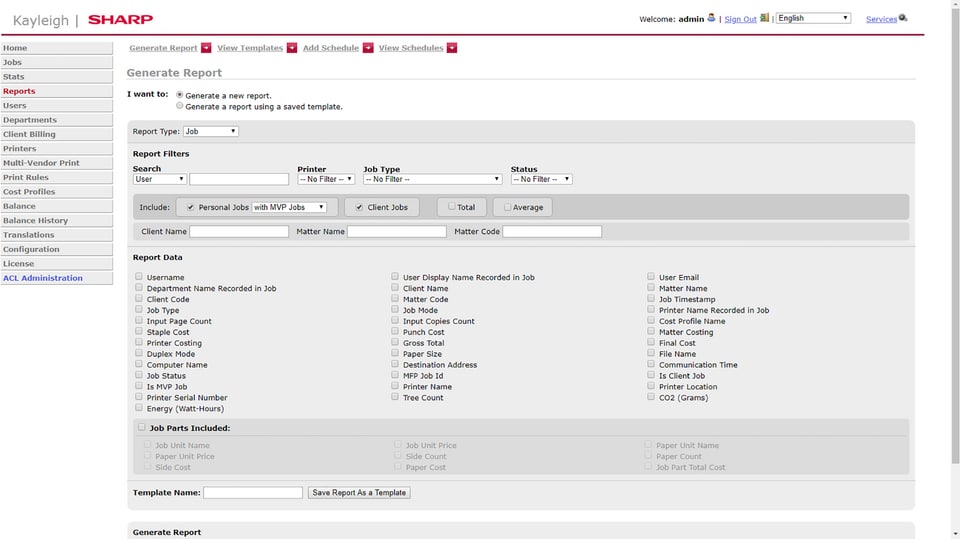Enable the Username report data checkbox
Screen dimensions: 960x539
pyautogui.click(x=139, y=277)
